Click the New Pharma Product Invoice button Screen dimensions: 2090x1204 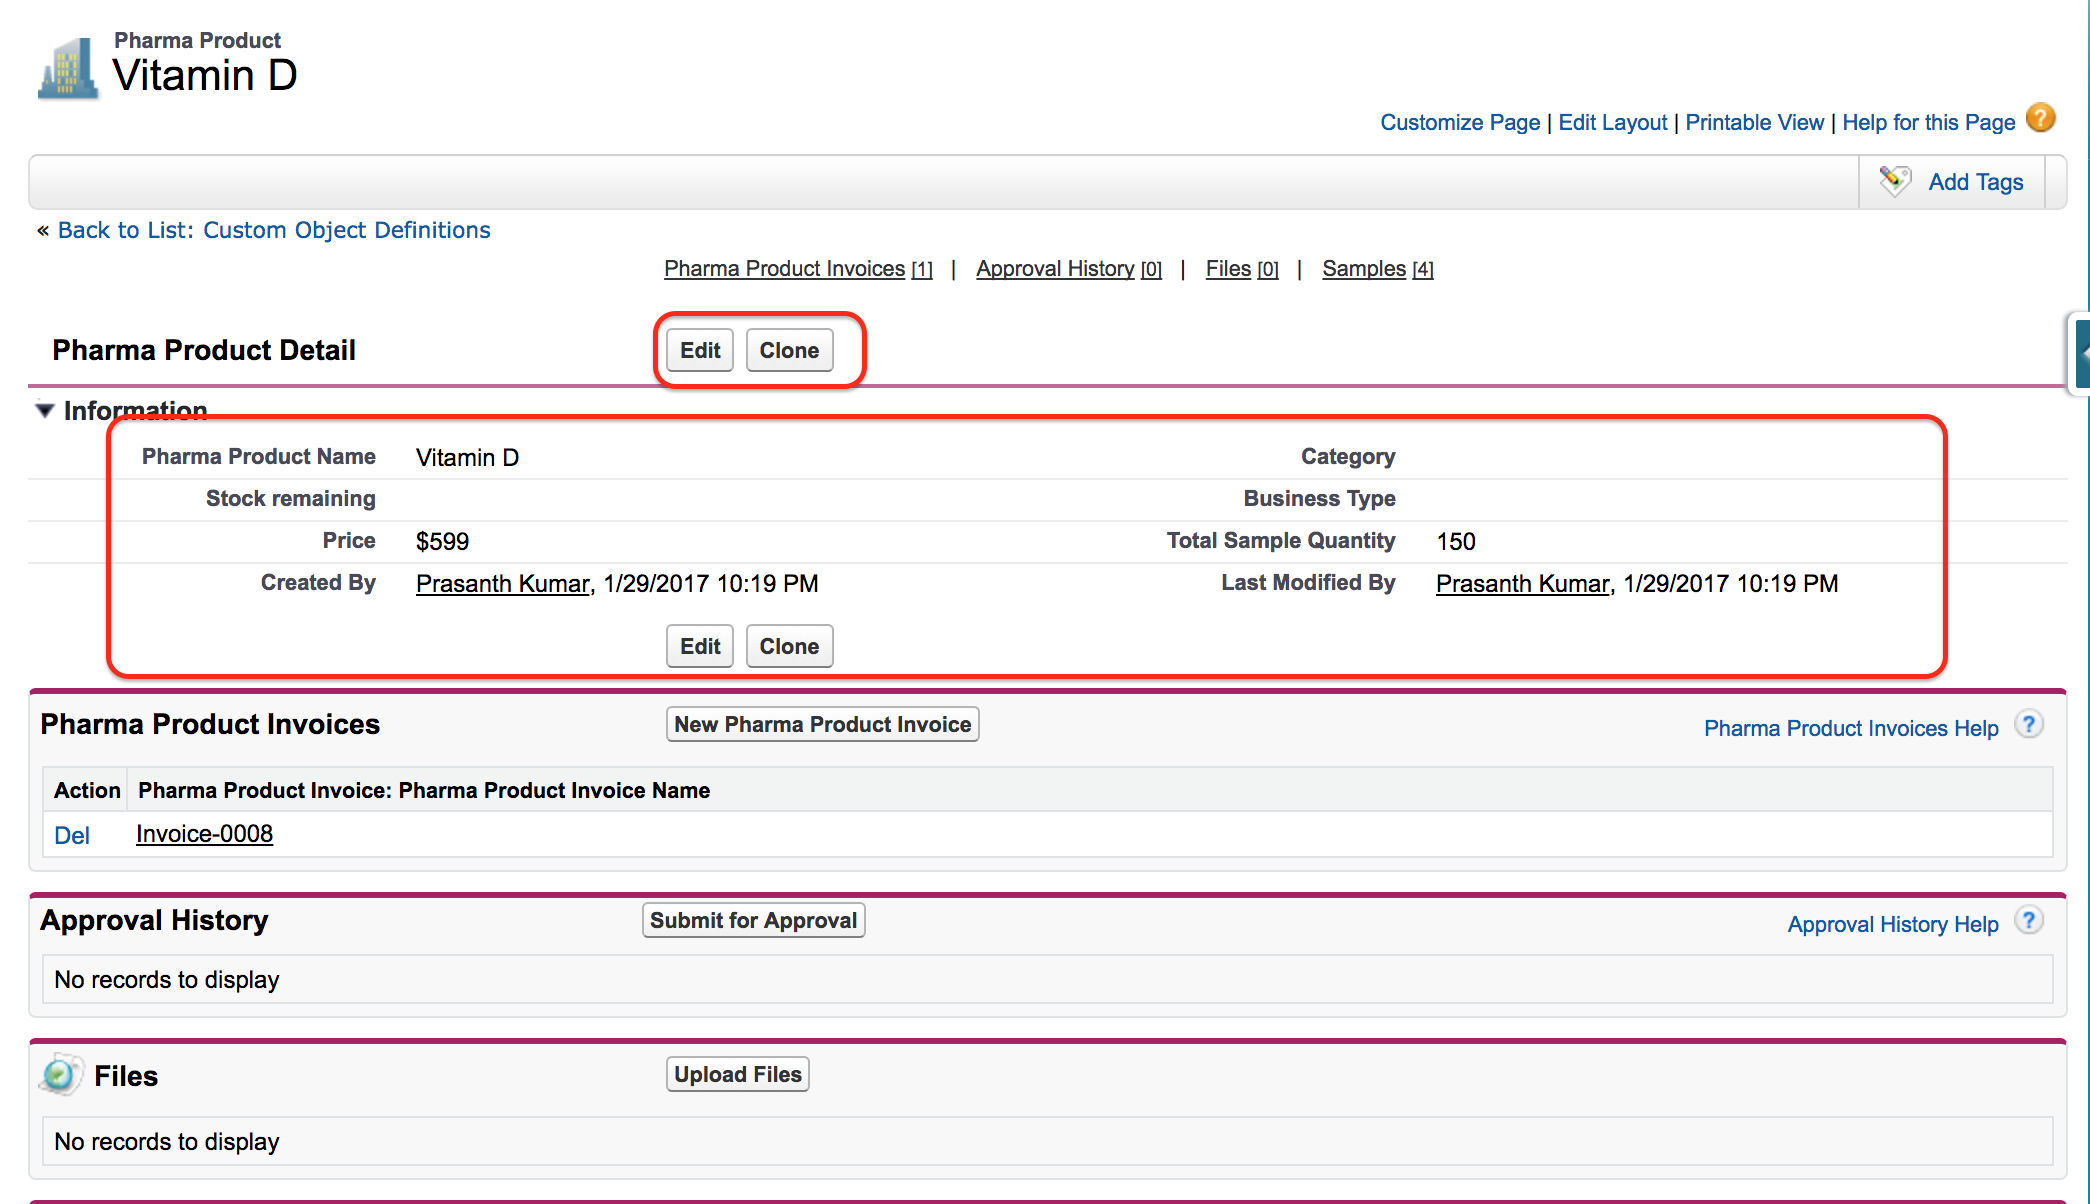[x=820, y=725]
